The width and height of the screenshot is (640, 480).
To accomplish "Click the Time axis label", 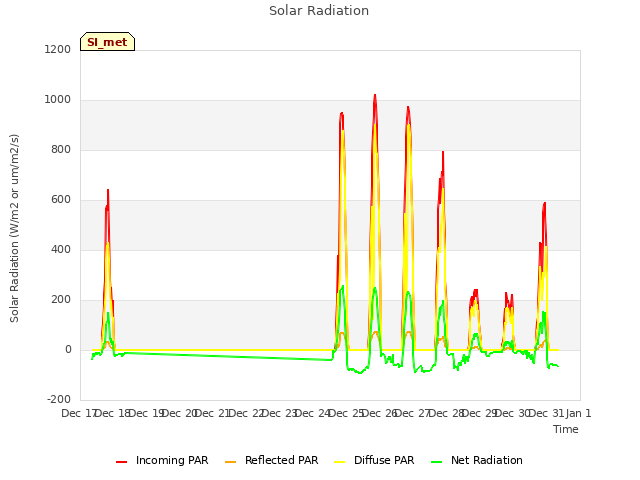I will click(x=566, y=429).
